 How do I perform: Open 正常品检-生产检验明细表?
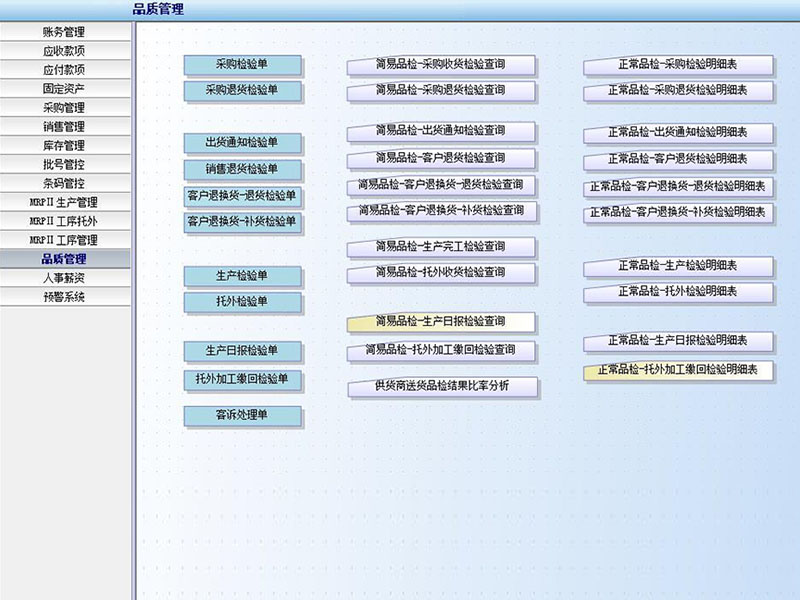[678, 266]
